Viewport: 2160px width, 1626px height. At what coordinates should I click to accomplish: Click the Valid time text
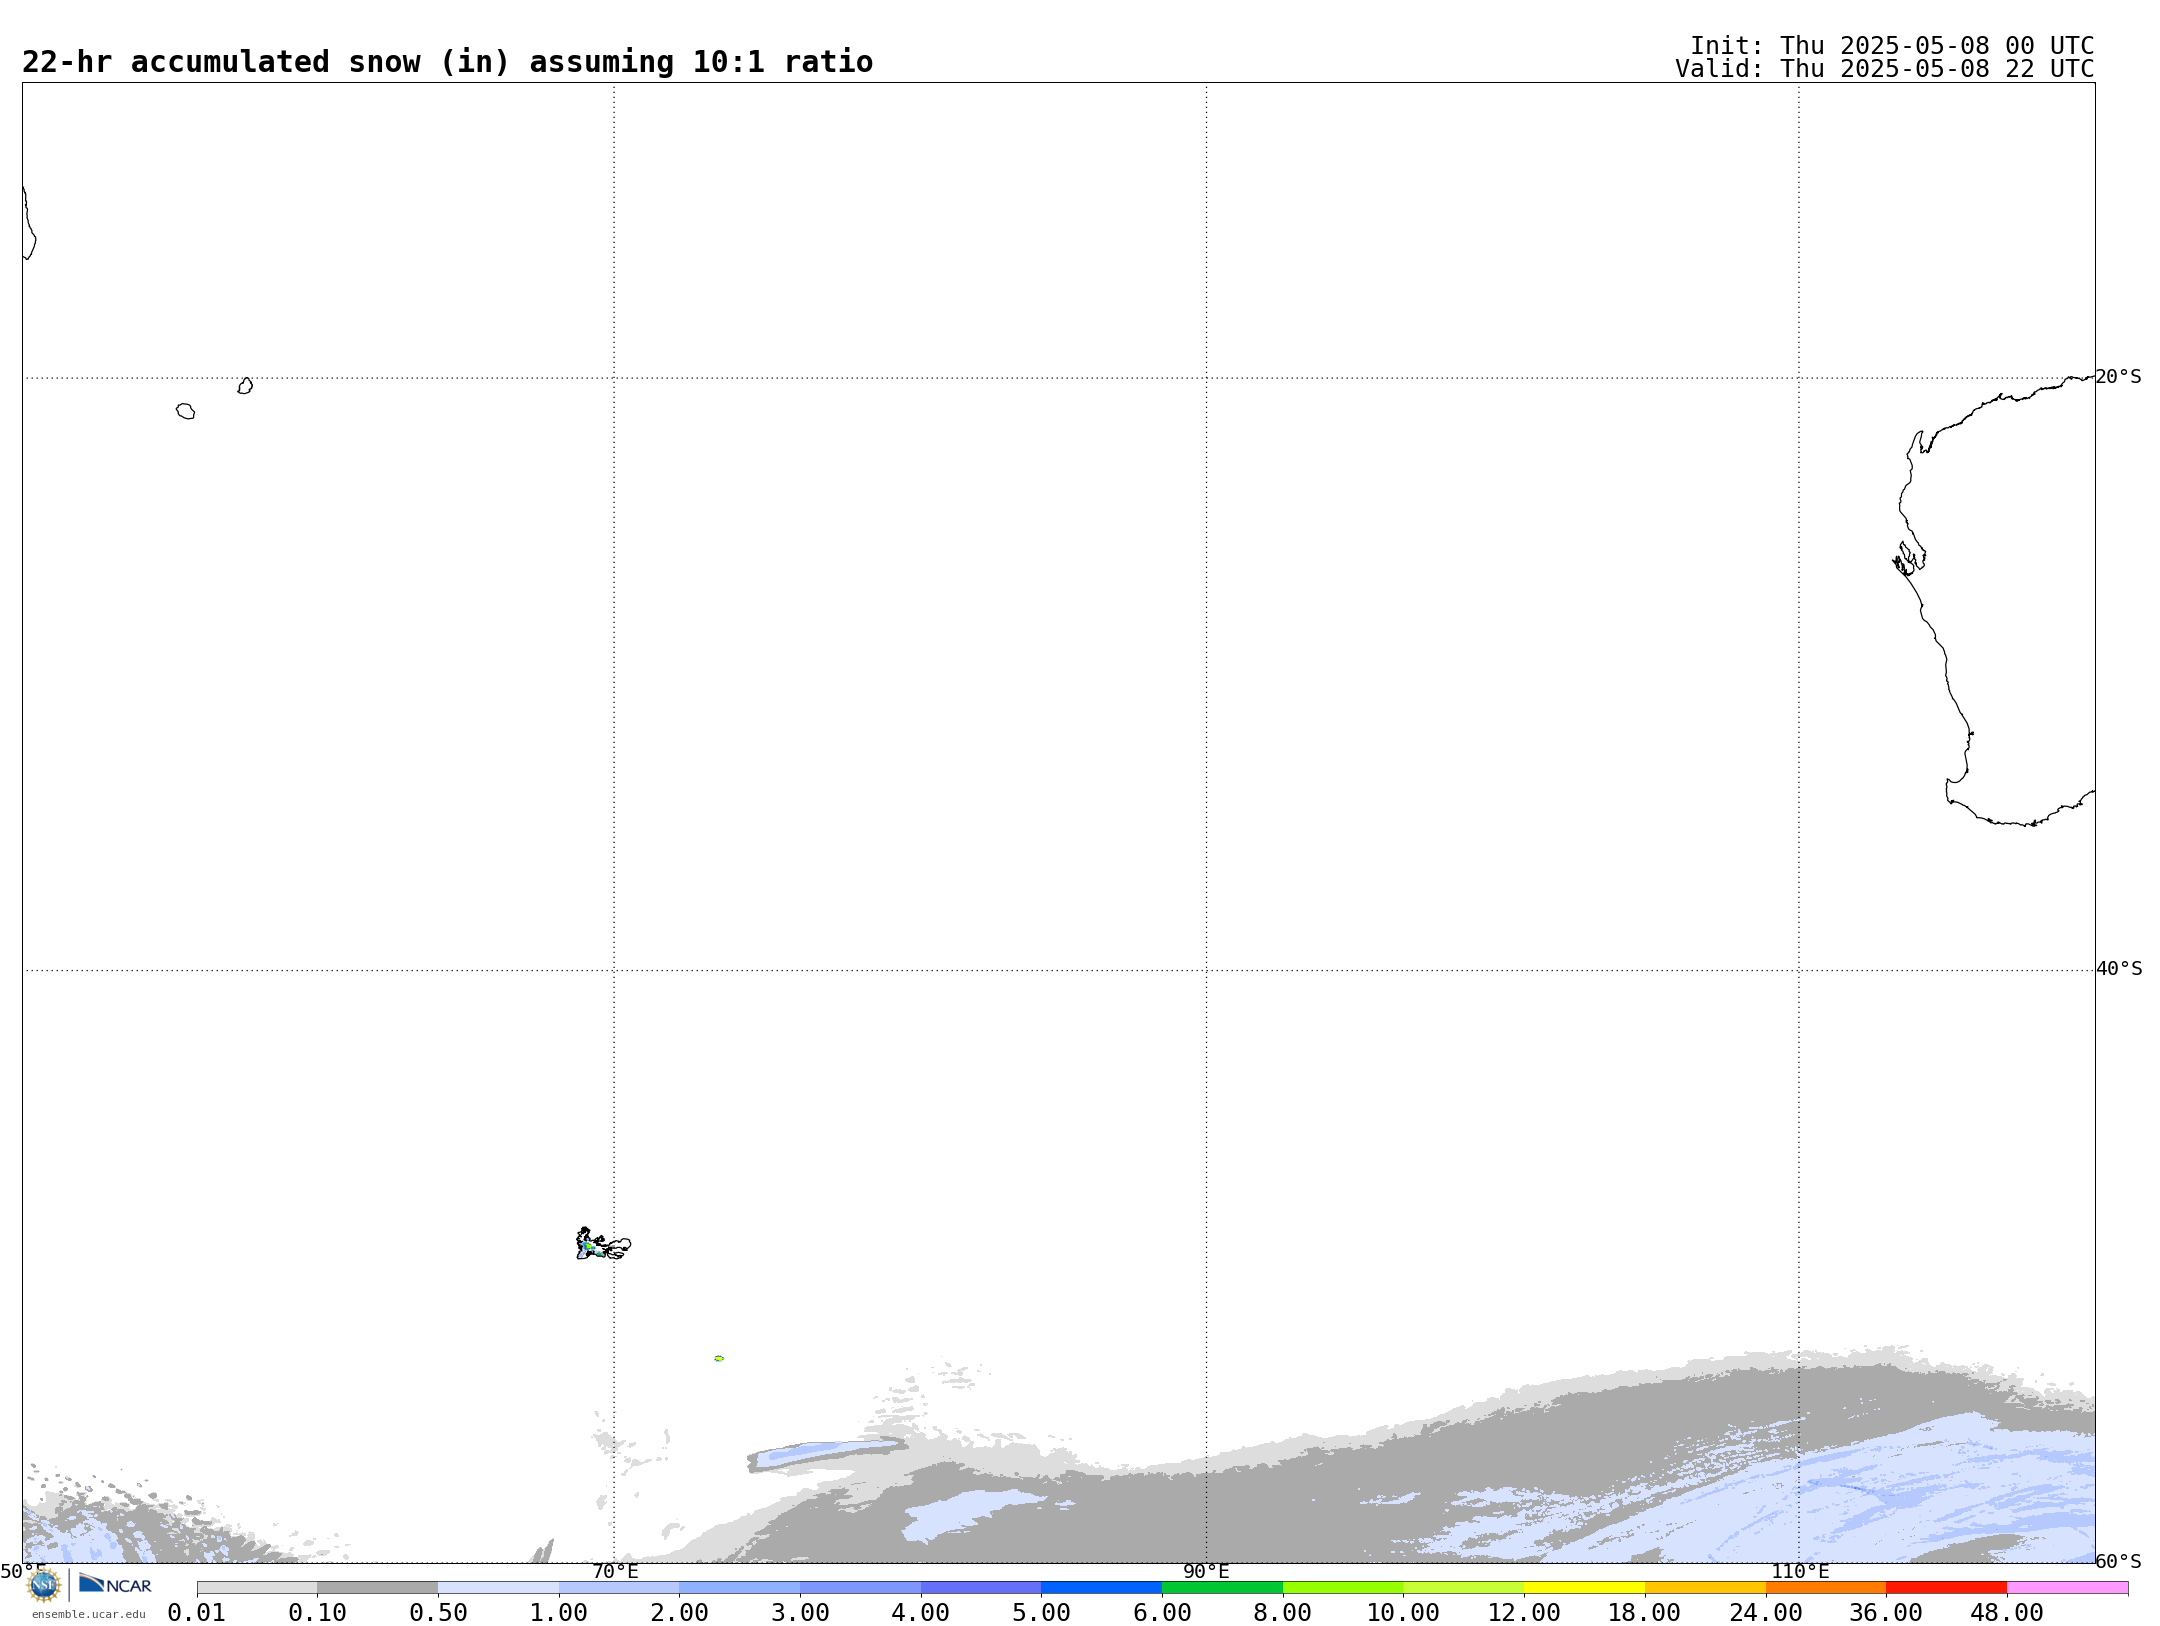tap(1884, 69)
